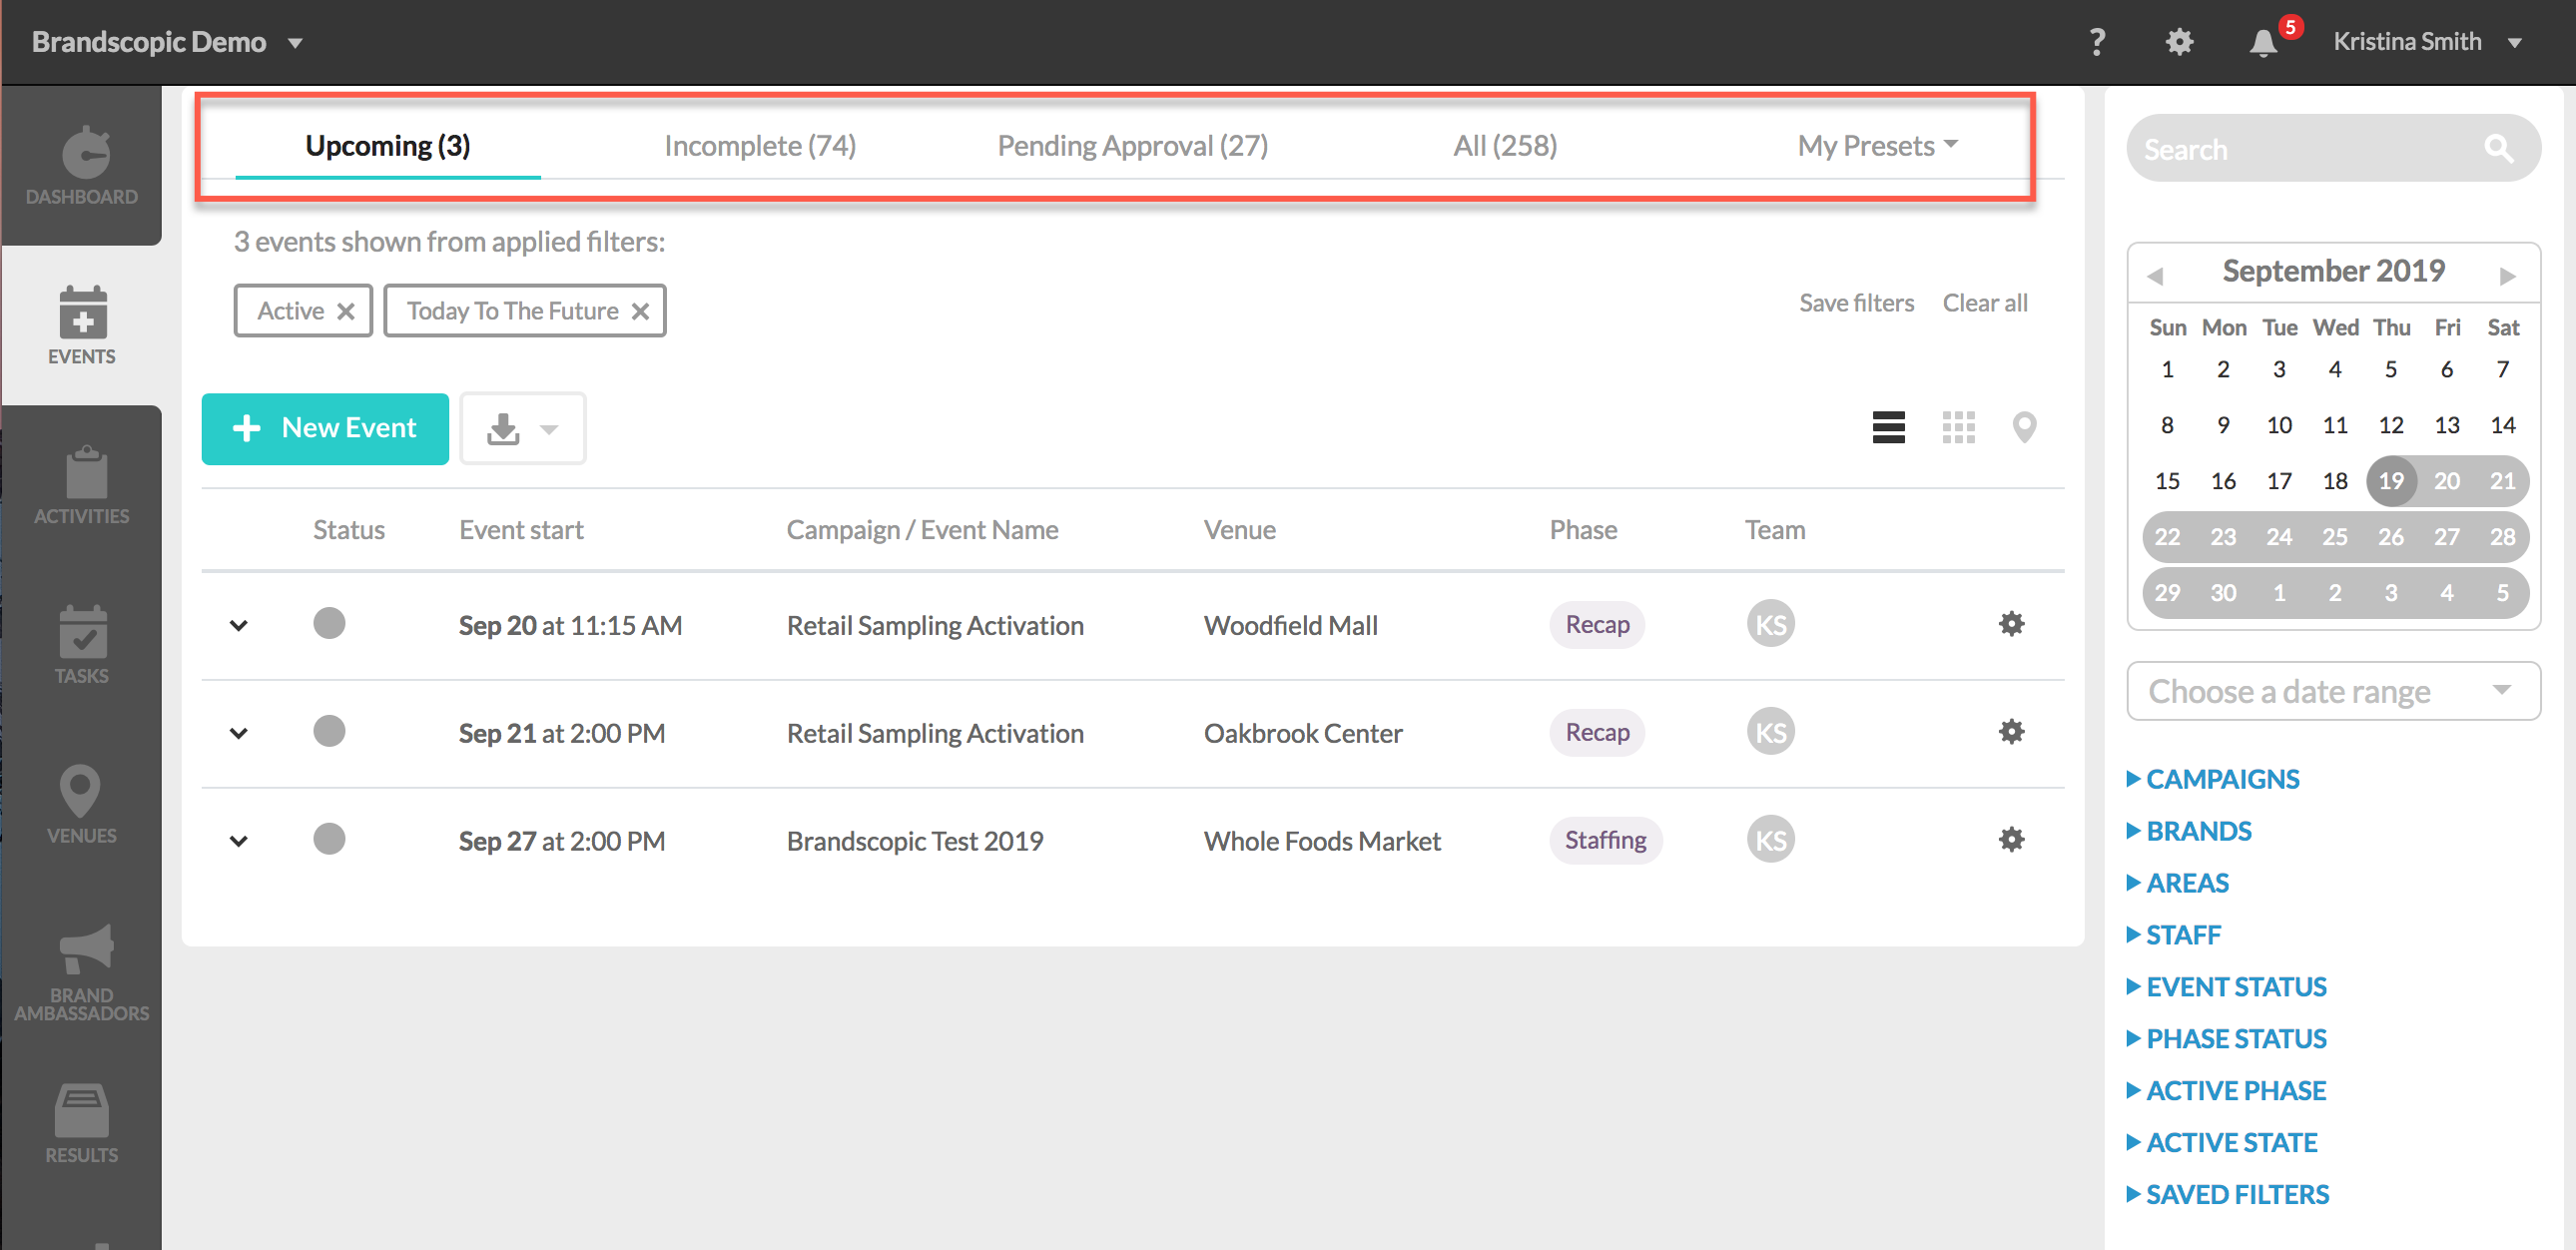Image resolution: width=2576 pixels, height=1250 pixels.
Task: Select the All (258) tab
Action: [1505, 146]
